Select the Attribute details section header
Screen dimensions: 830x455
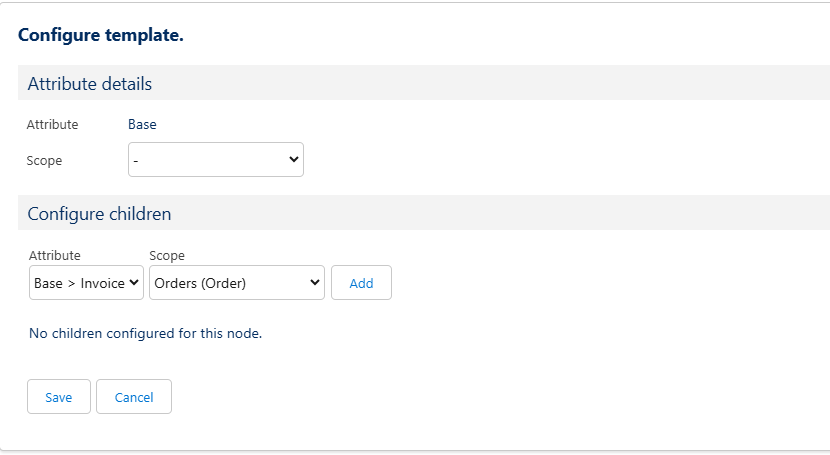90,84
